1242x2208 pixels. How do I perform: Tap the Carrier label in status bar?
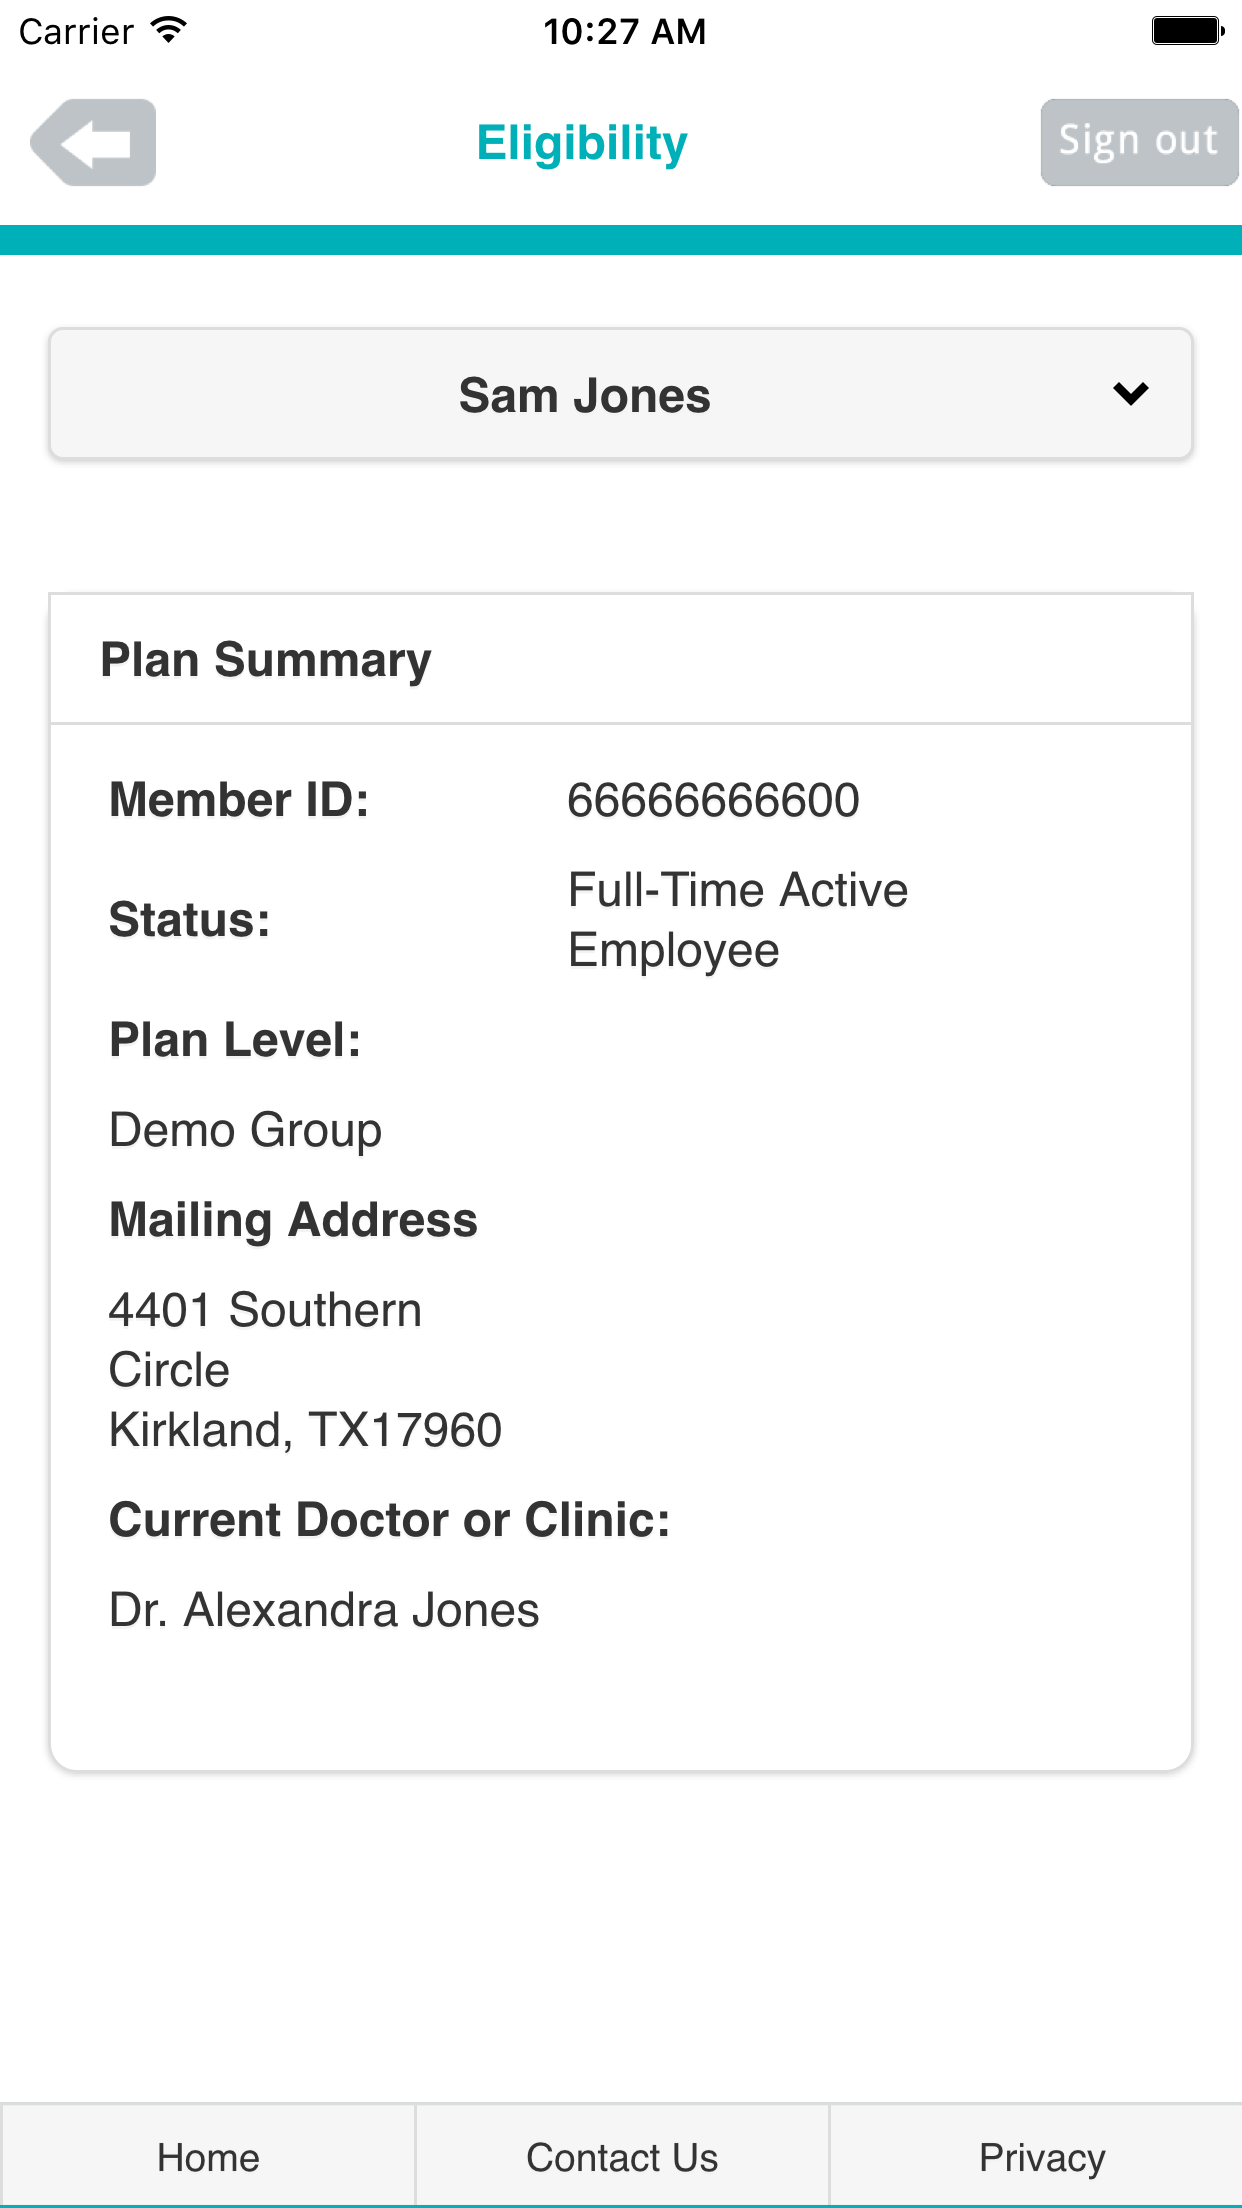pos(76,32)
